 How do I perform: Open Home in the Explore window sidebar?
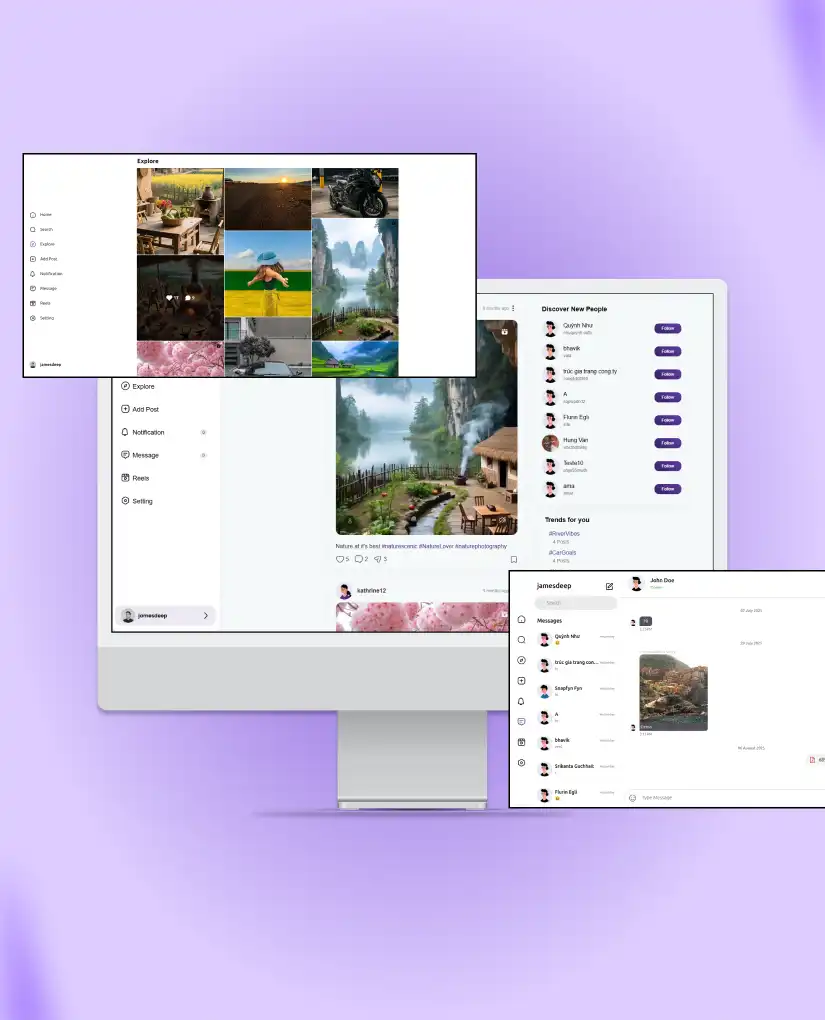pos(45,215)
